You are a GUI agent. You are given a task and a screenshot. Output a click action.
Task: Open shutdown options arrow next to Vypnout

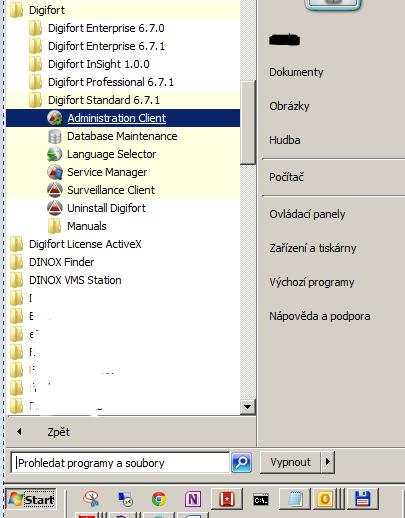pyautogui.click(x=328, y=462)
